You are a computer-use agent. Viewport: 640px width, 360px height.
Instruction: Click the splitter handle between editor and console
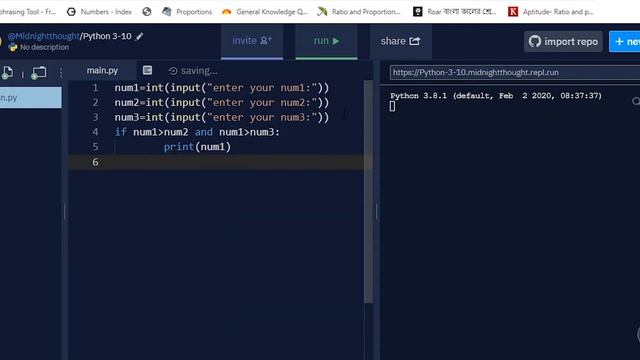coord(376,211)
